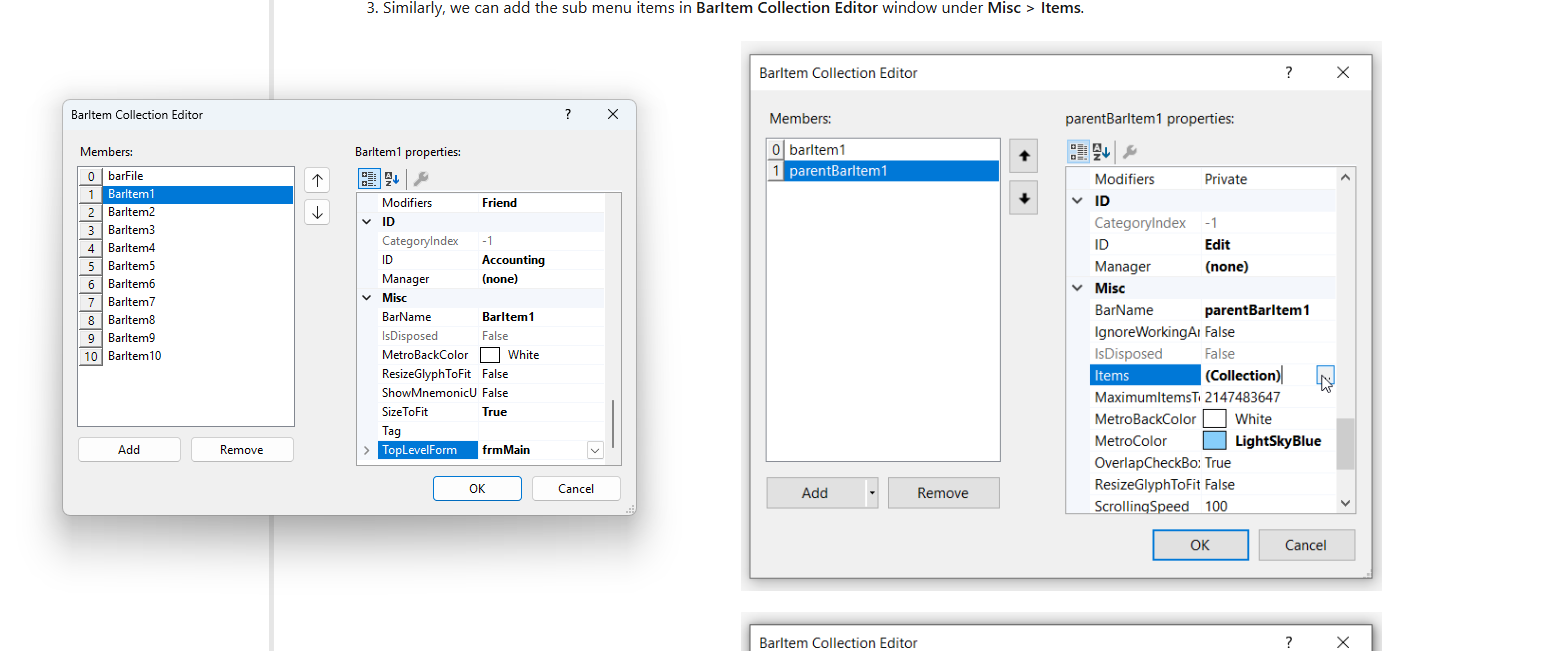This screenshot has height=651, width=1559.
Task: Click the help question mark in the barFile dialog
Action: coord(568,115)
